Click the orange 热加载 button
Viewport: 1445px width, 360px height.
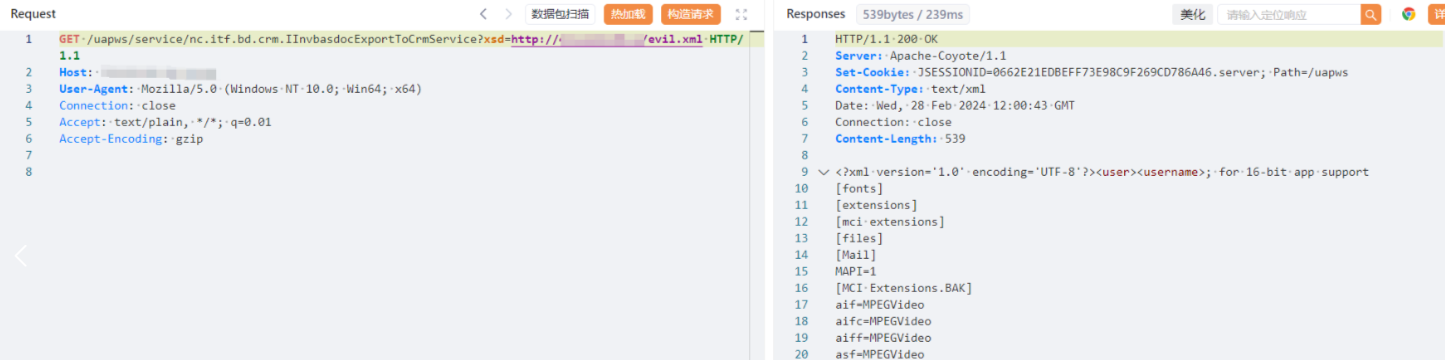coord(628,14)
